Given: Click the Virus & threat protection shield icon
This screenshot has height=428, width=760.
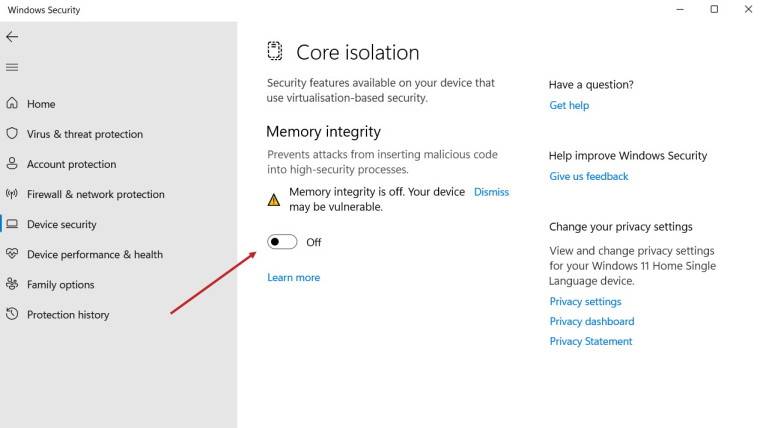Looking at the screenshot, I should tap(12, 134).
